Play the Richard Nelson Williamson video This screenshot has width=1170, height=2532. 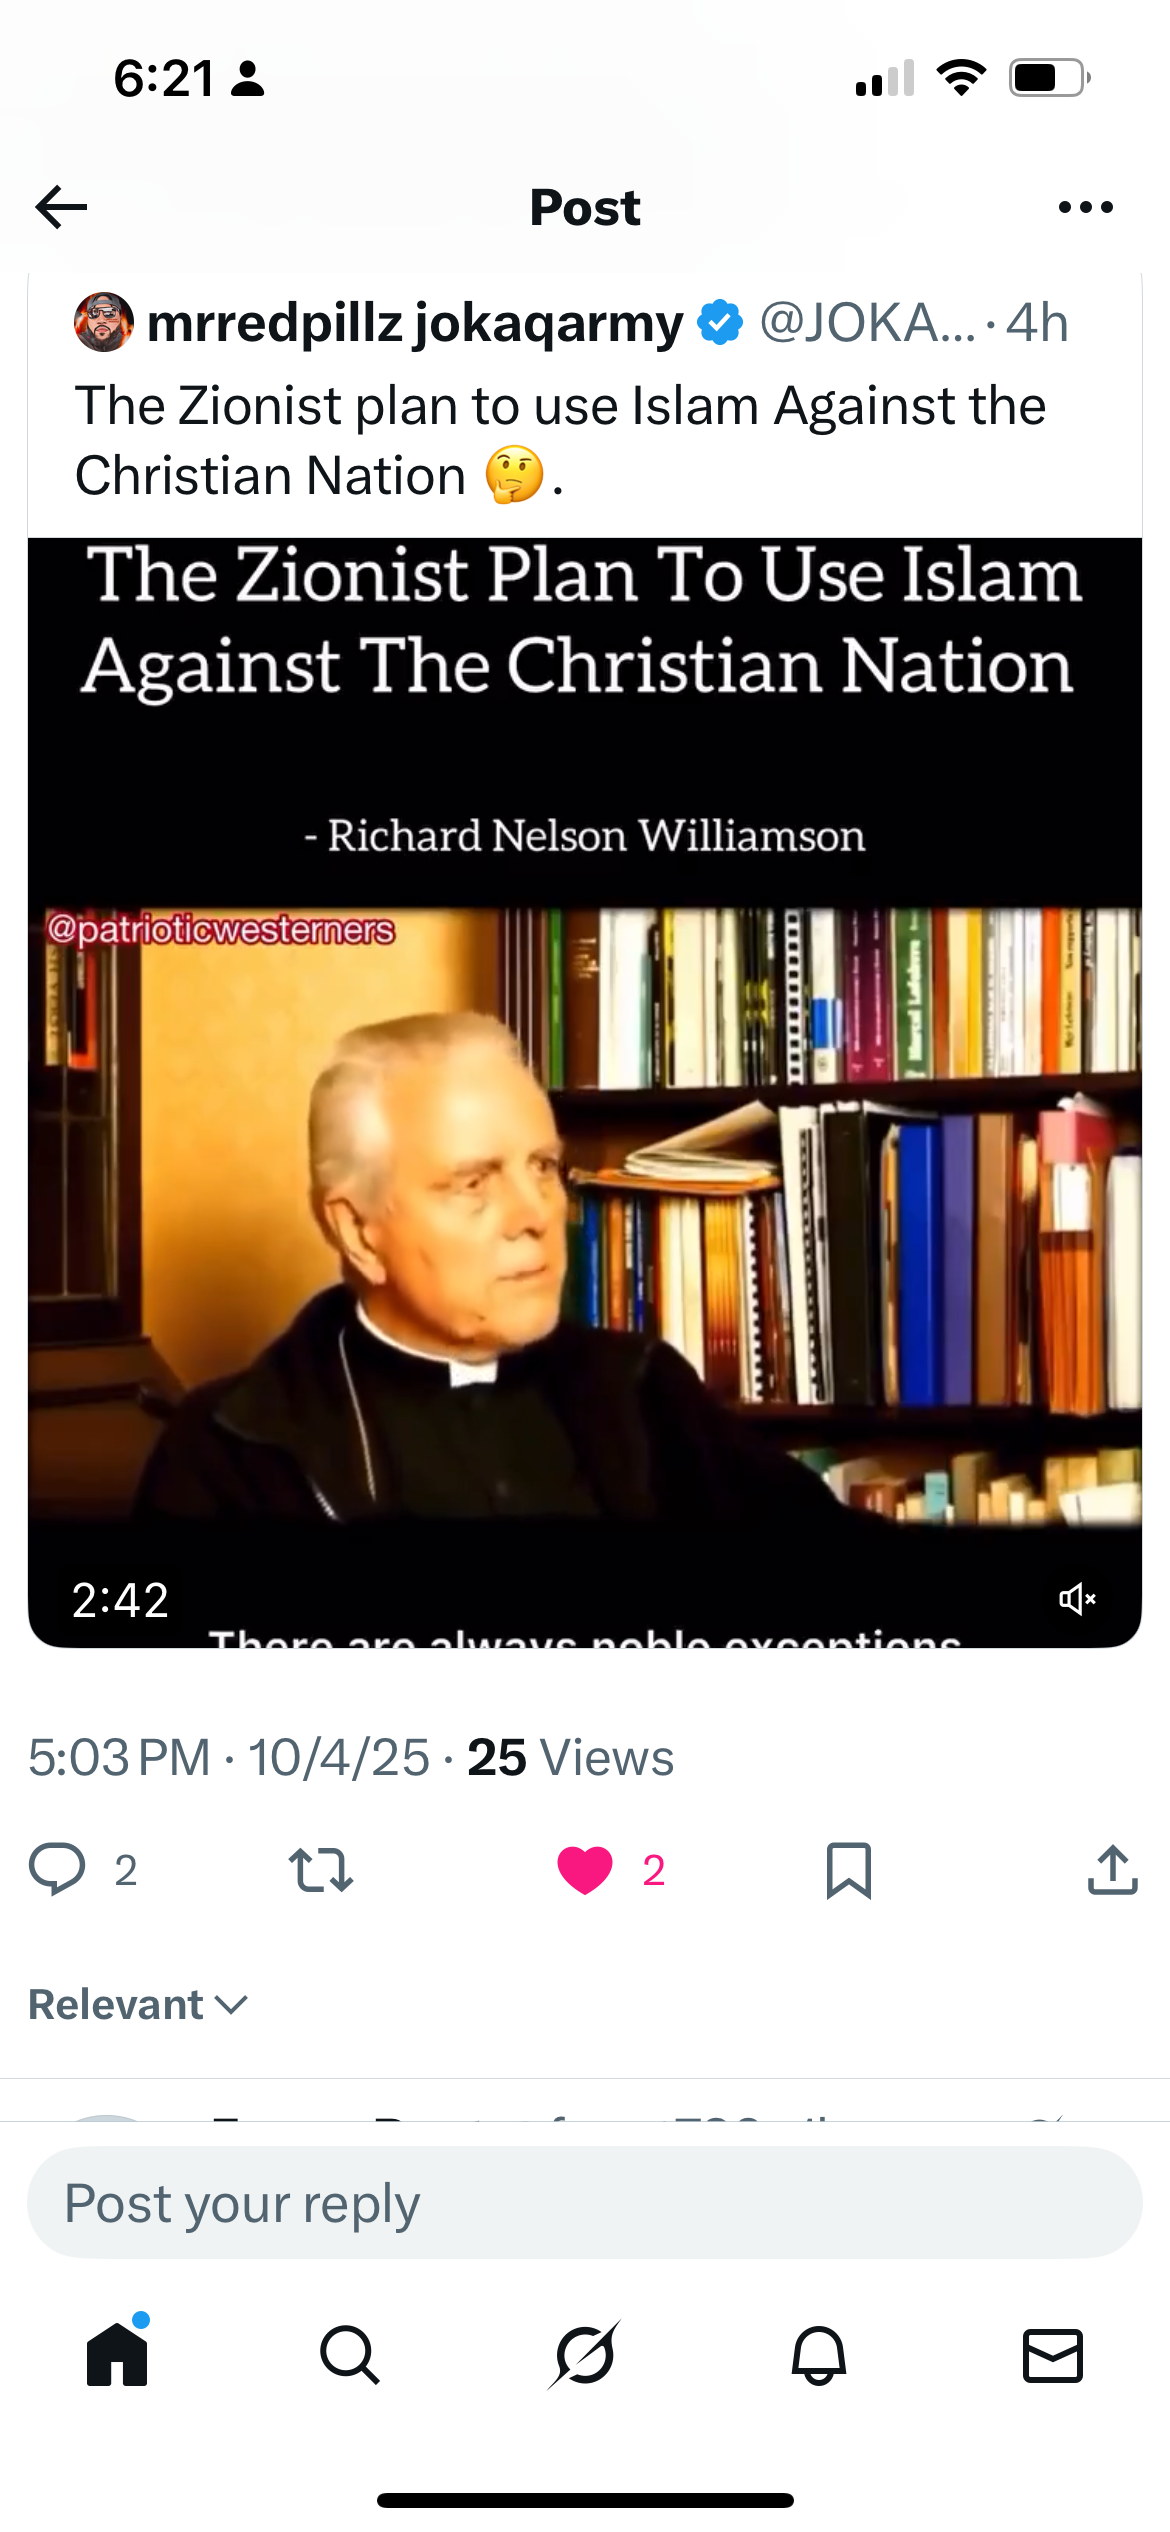point(585,1092)
